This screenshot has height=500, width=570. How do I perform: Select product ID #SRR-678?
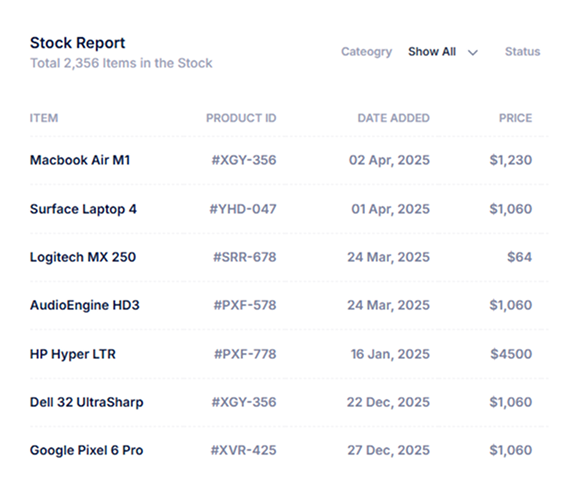tap(245, 257)
